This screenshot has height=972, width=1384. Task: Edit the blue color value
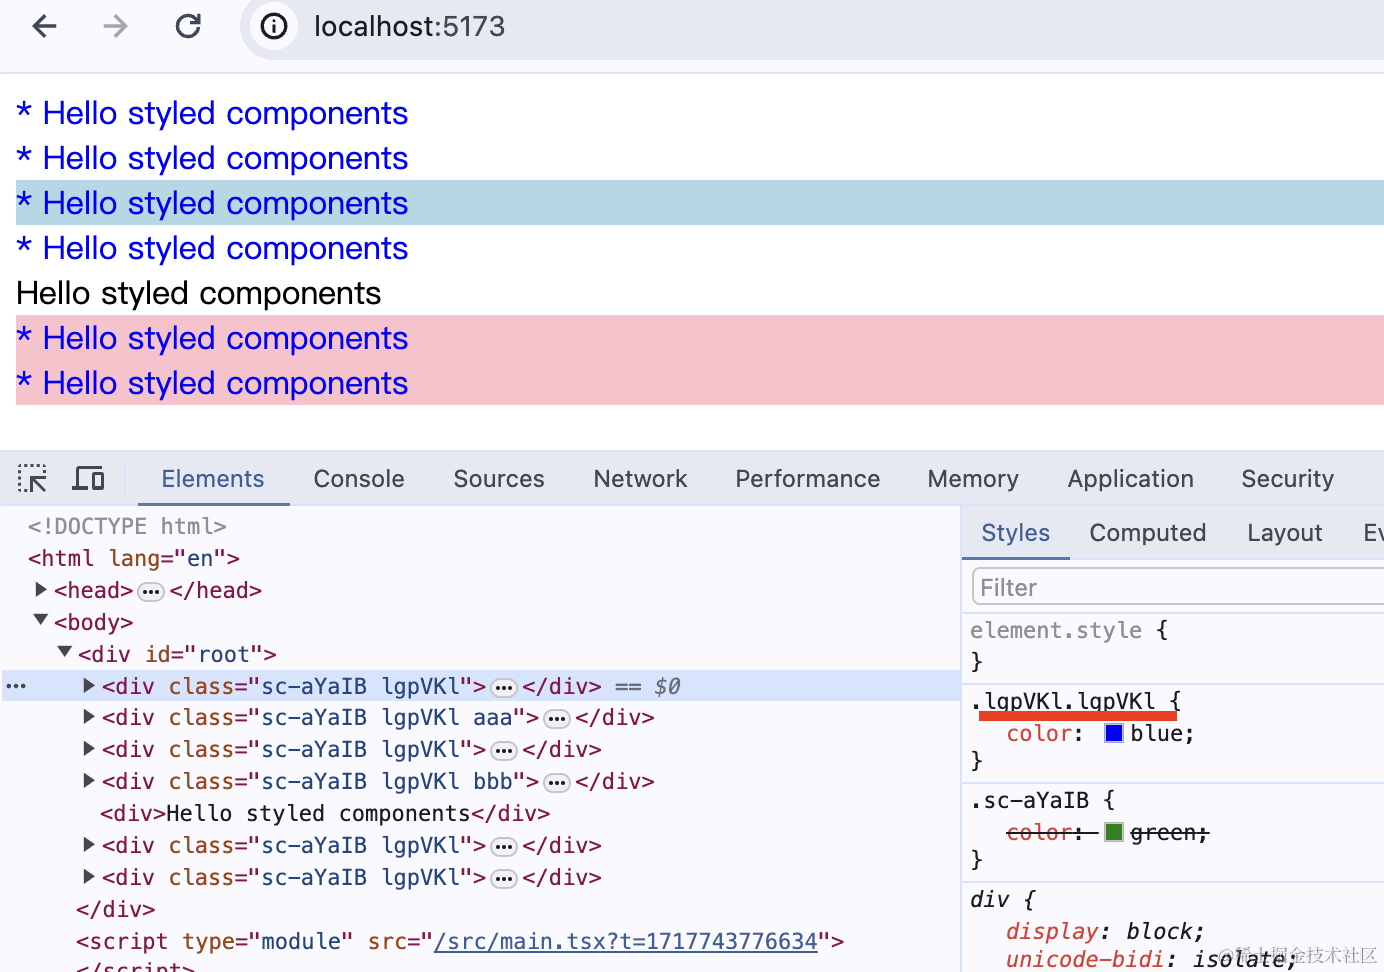1156,733
